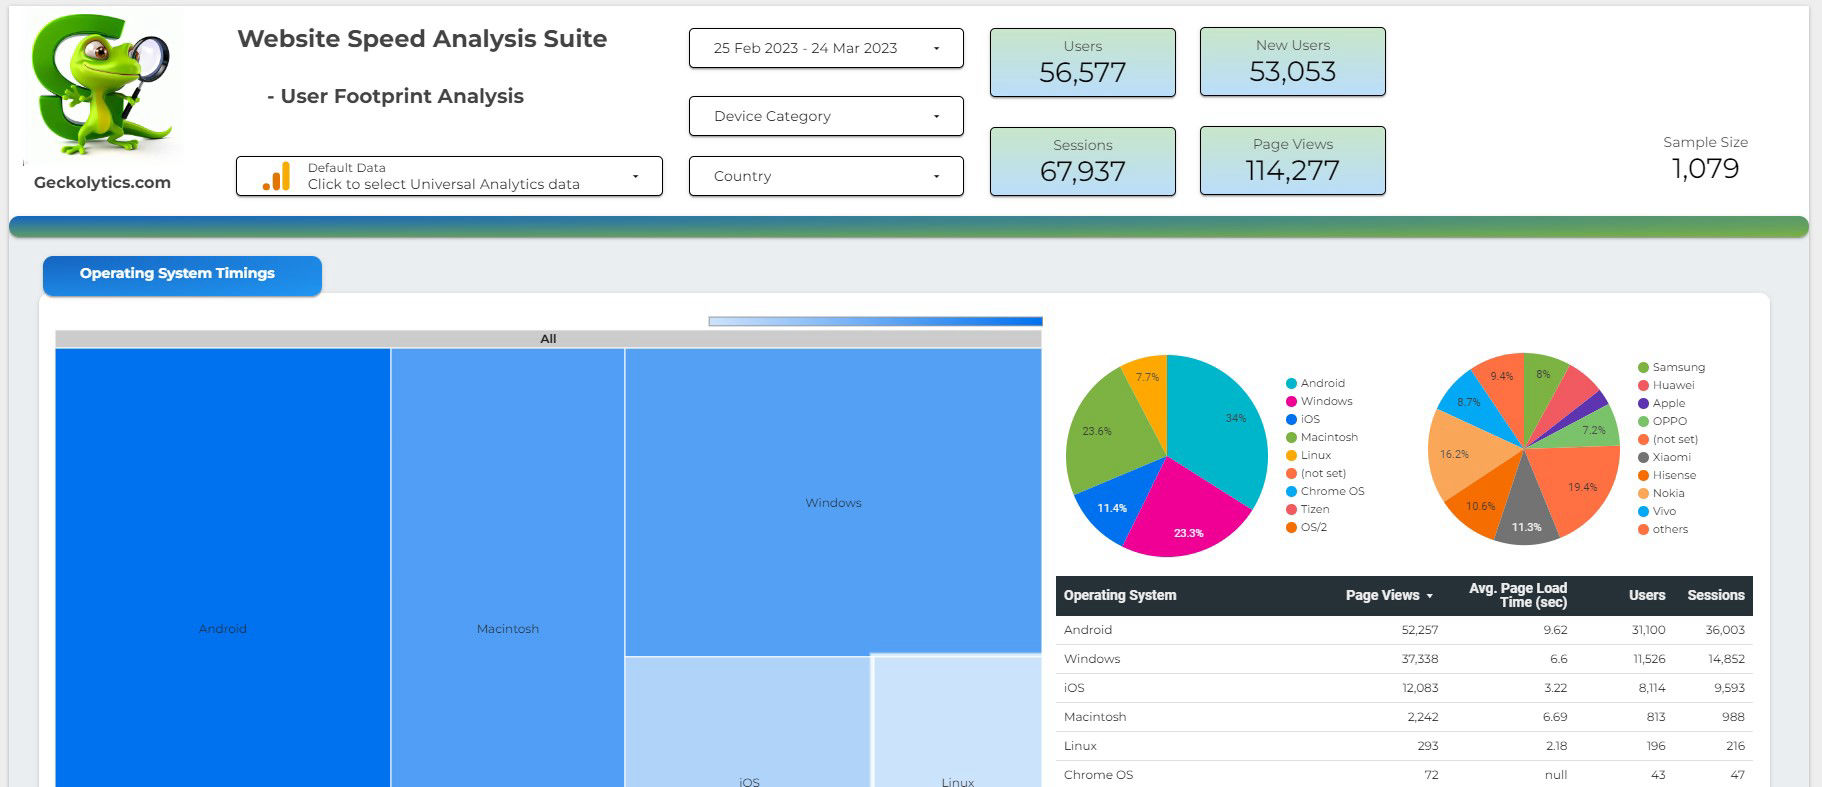The height and width of the screenshot is (787, 1822).
Task: Click the Huawei legend entry
Action: coord(1666,385)
